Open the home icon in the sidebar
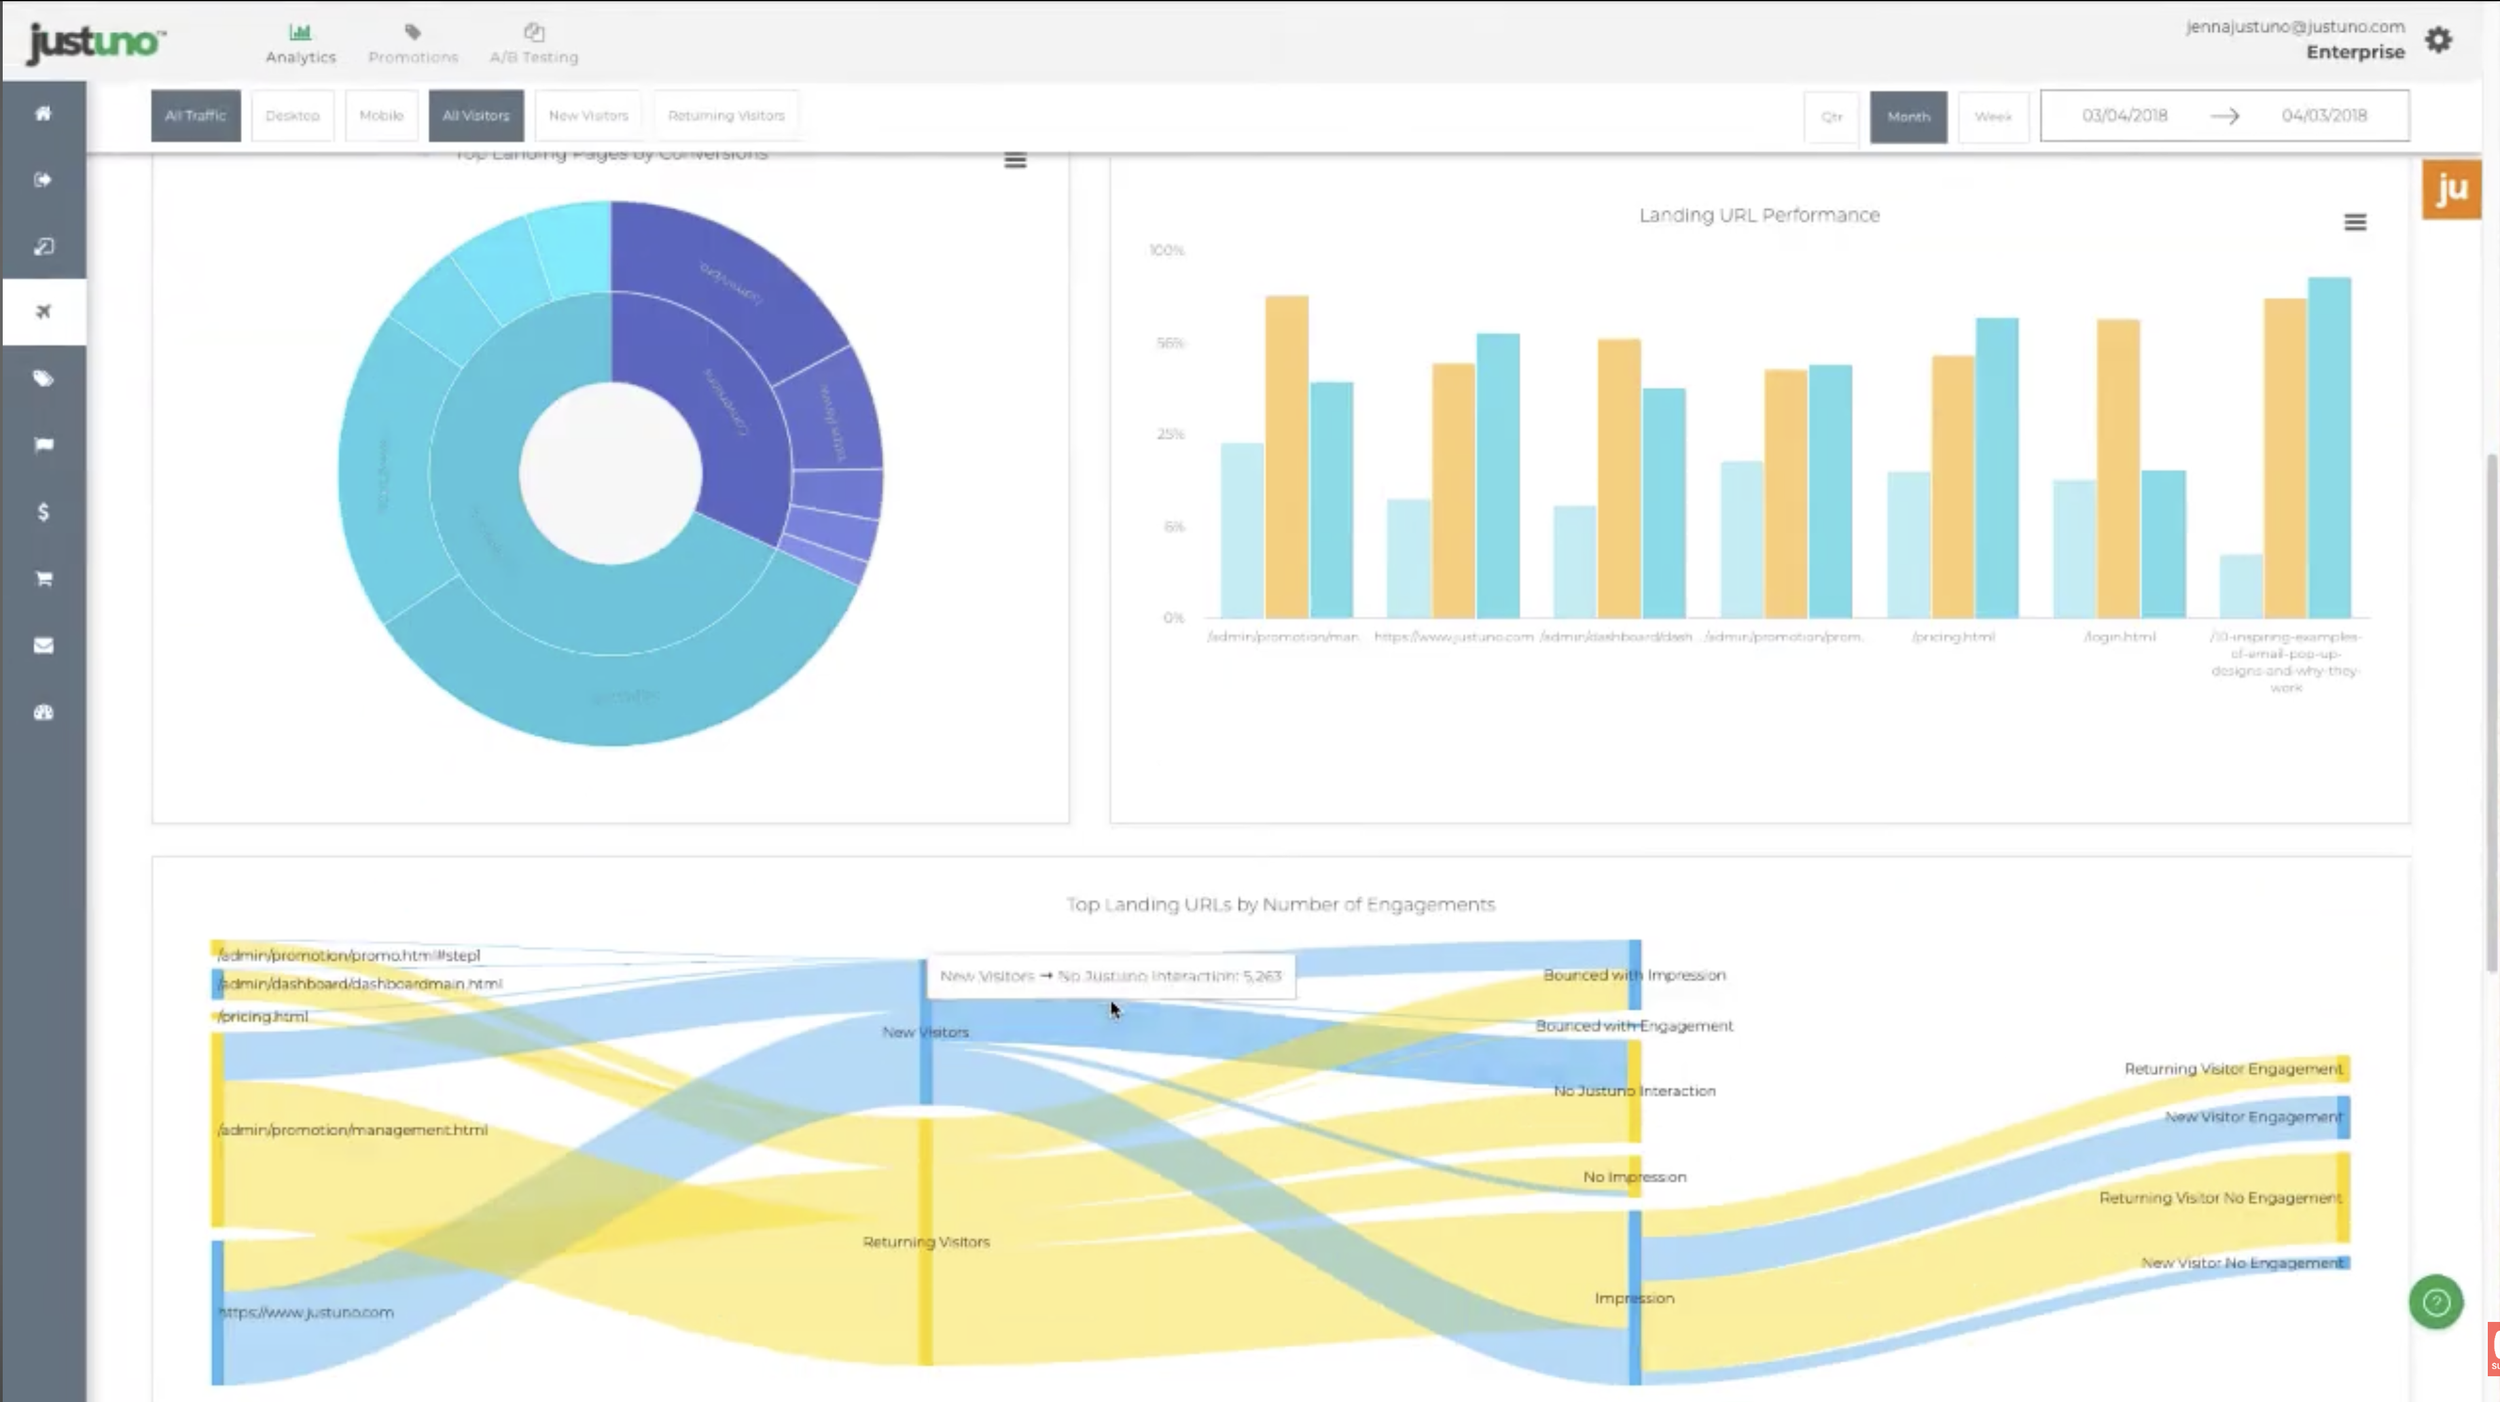The image size is (2500, 1402). coord(43,113)
